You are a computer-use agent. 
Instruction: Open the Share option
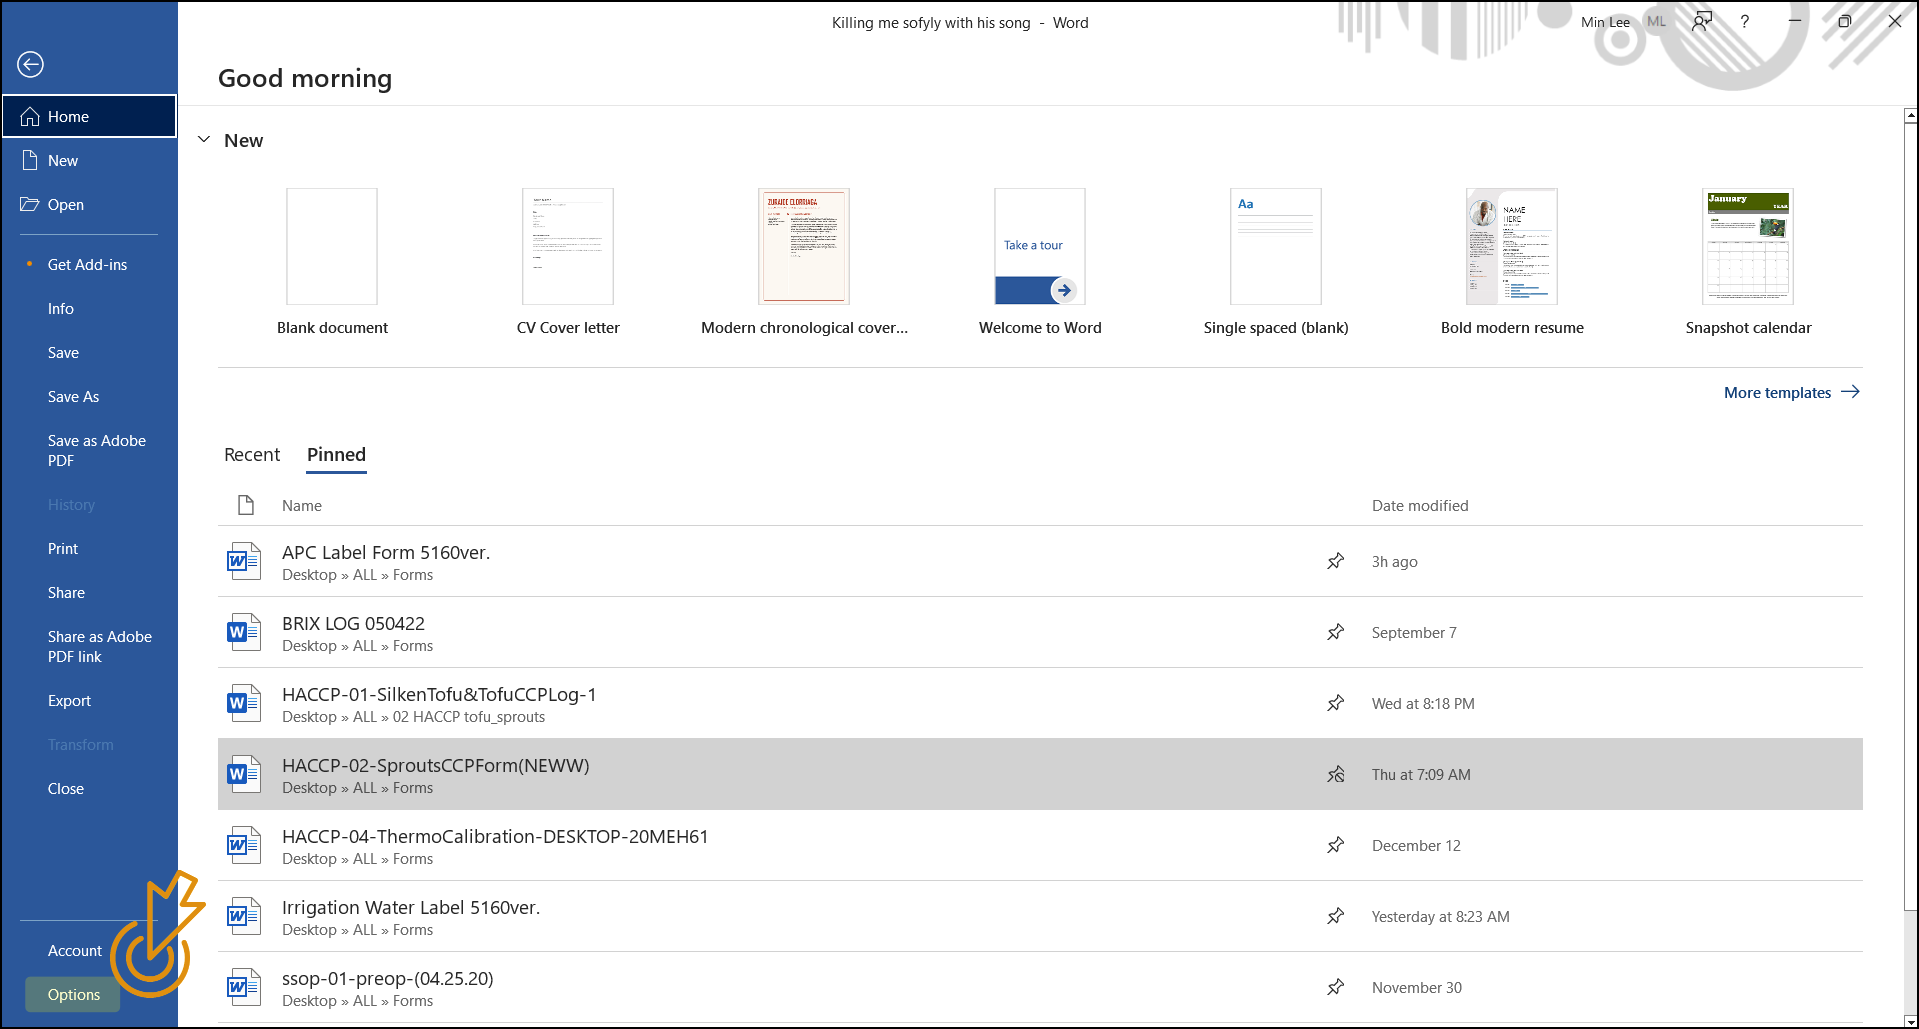(x=89, y=592)
